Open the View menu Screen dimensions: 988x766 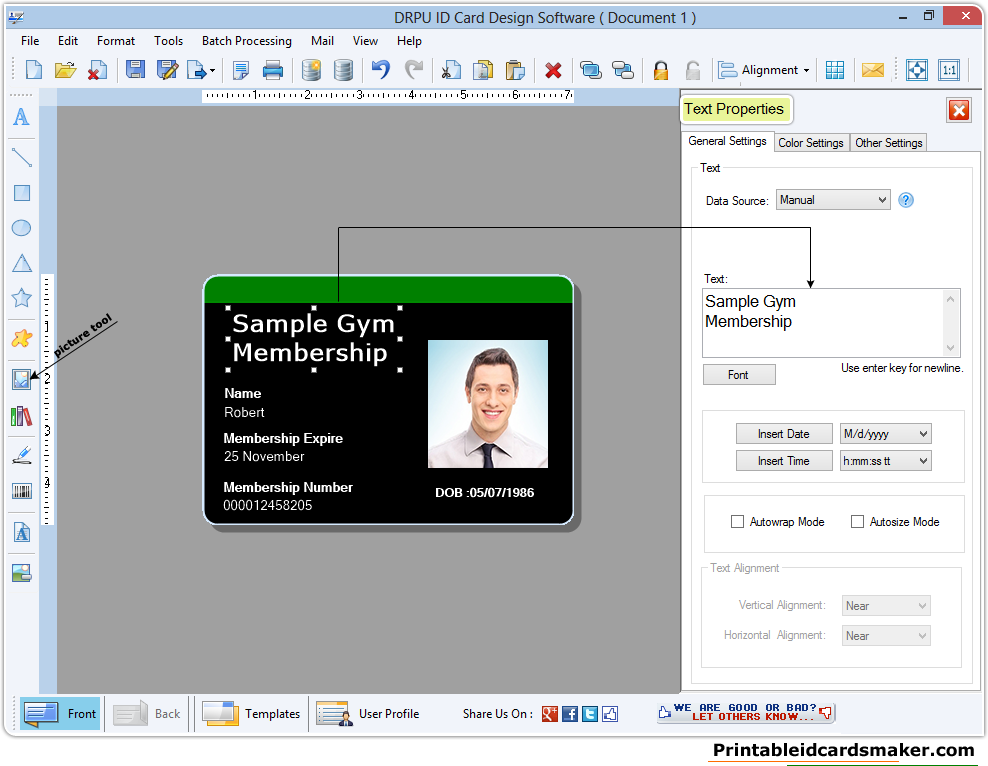(x=365, y=41)
